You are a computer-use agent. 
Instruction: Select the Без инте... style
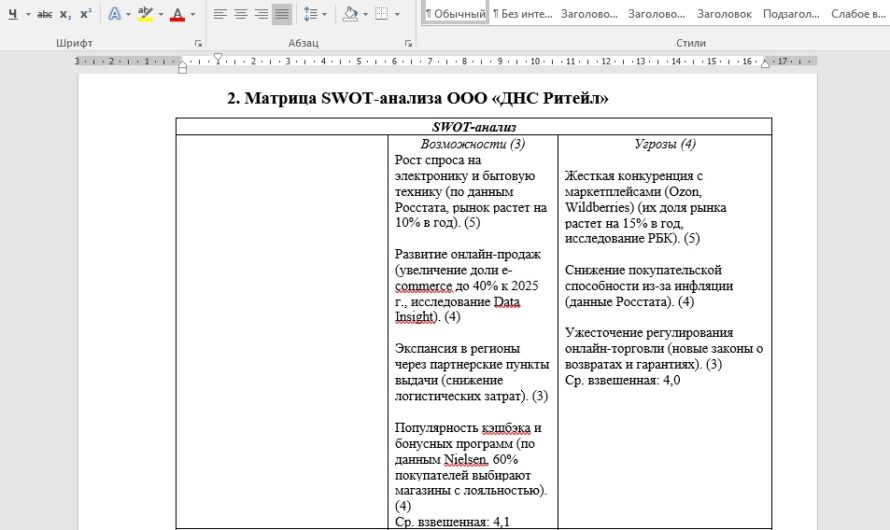click(x=522, y=14)
